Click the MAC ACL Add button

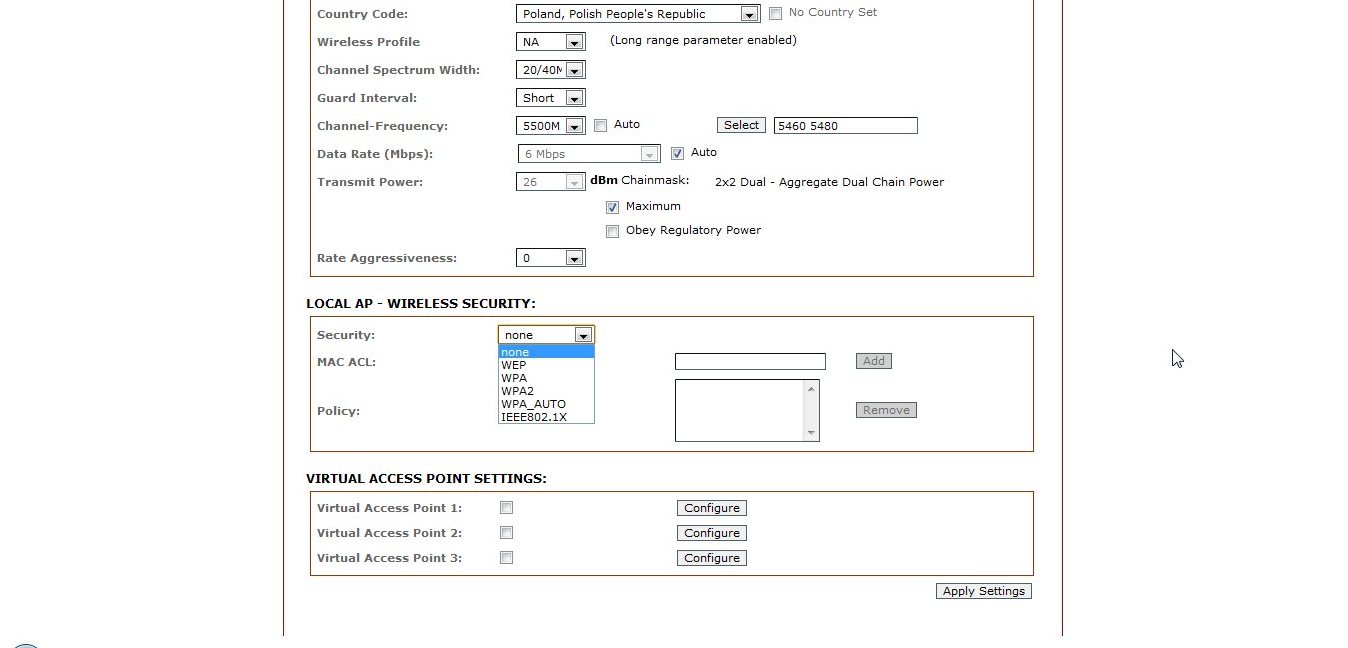874,361
